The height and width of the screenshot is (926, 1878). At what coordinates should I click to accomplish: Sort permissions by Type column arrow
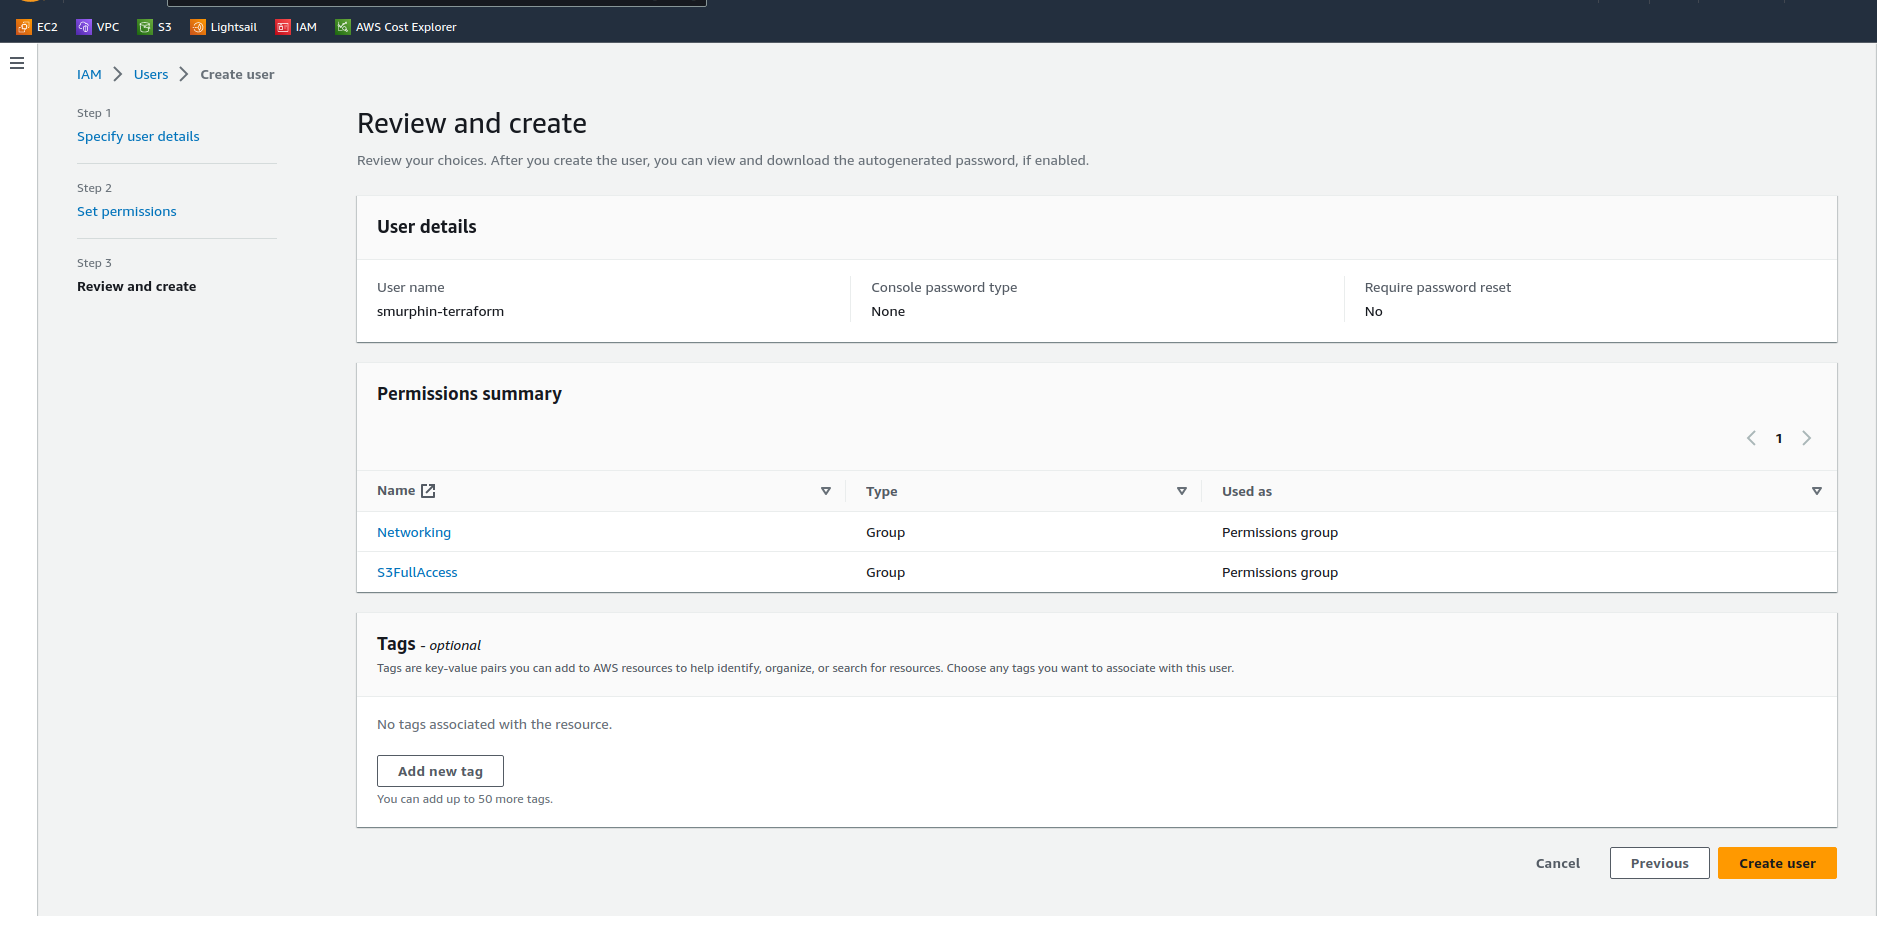[x=1182, y=491]
